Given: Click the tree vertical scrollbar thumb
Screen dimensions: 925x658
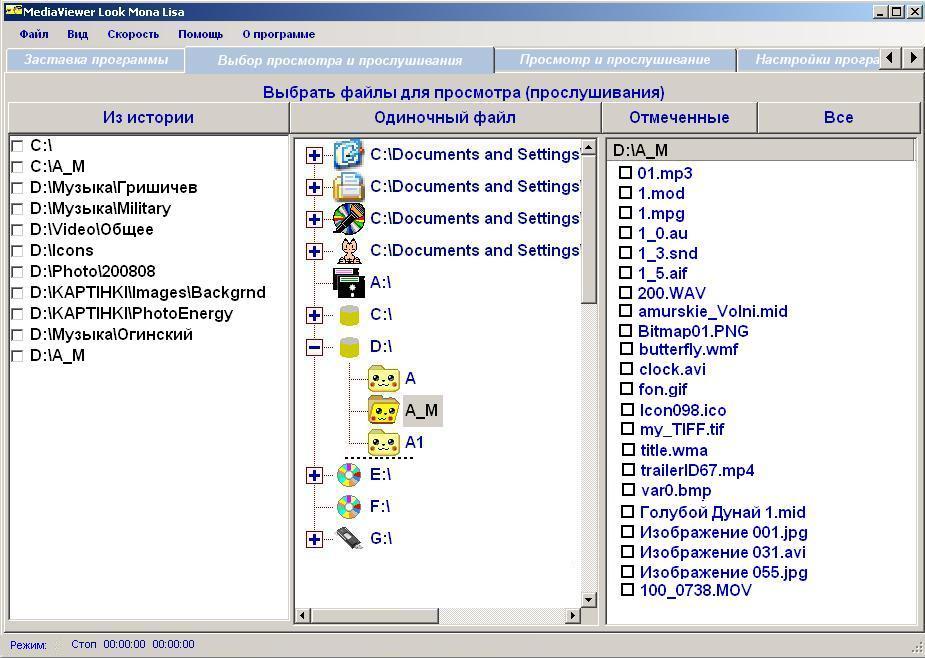Looking at the screenshot, I should (589, 229).
